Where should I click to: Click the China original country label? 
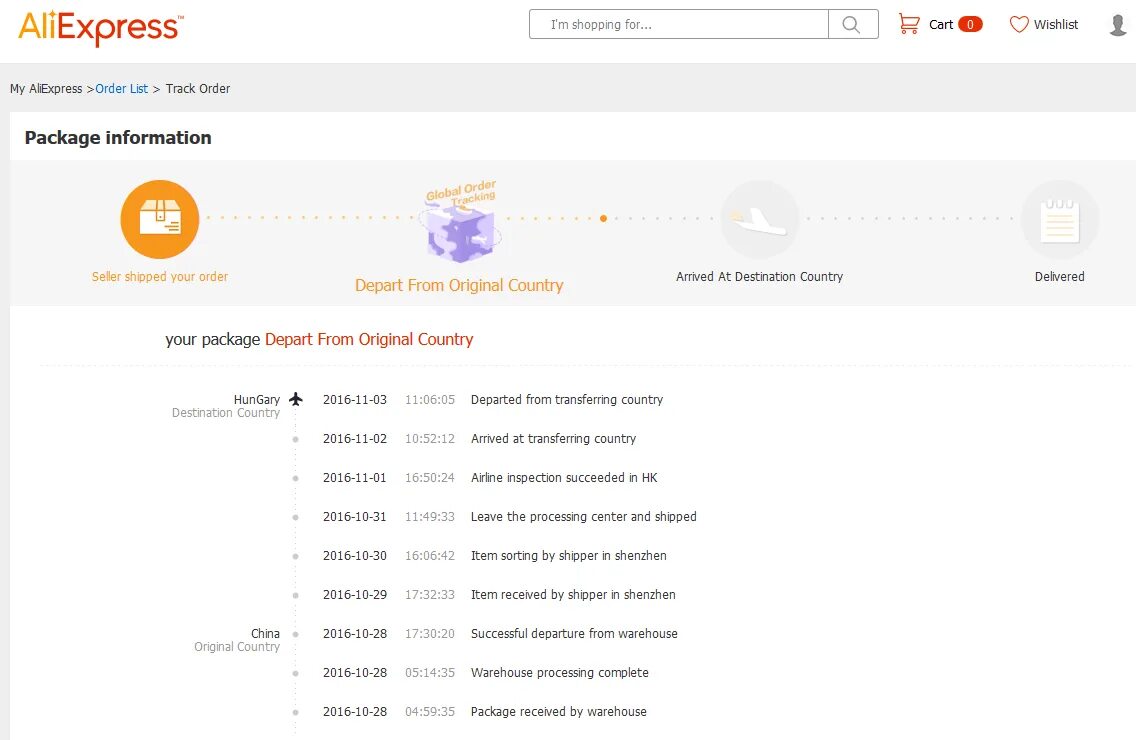tap(265, 633)
